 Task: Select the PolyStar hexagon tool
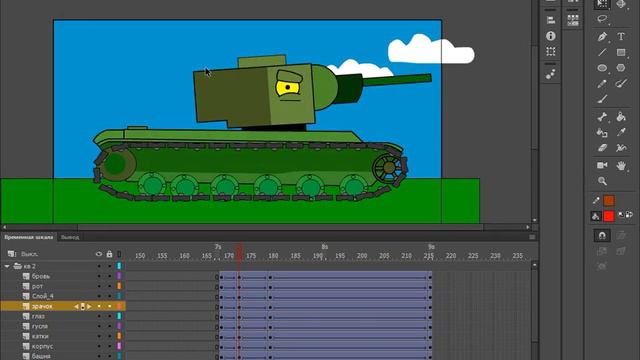(621, 68)
